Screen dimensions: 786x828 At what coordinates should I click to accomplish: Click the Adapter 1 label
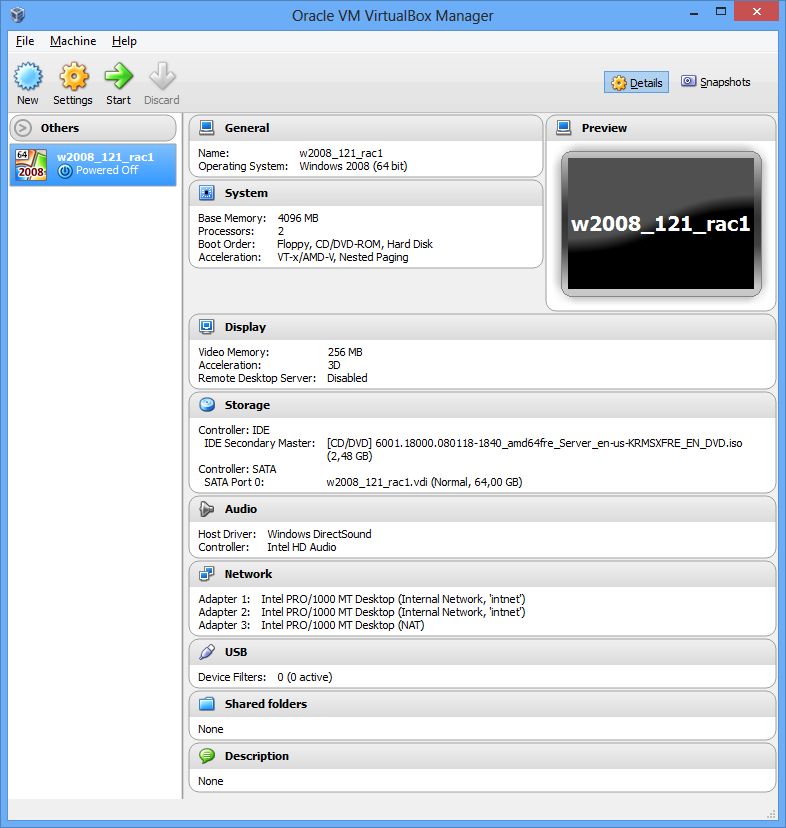click(x=224, y=599)
